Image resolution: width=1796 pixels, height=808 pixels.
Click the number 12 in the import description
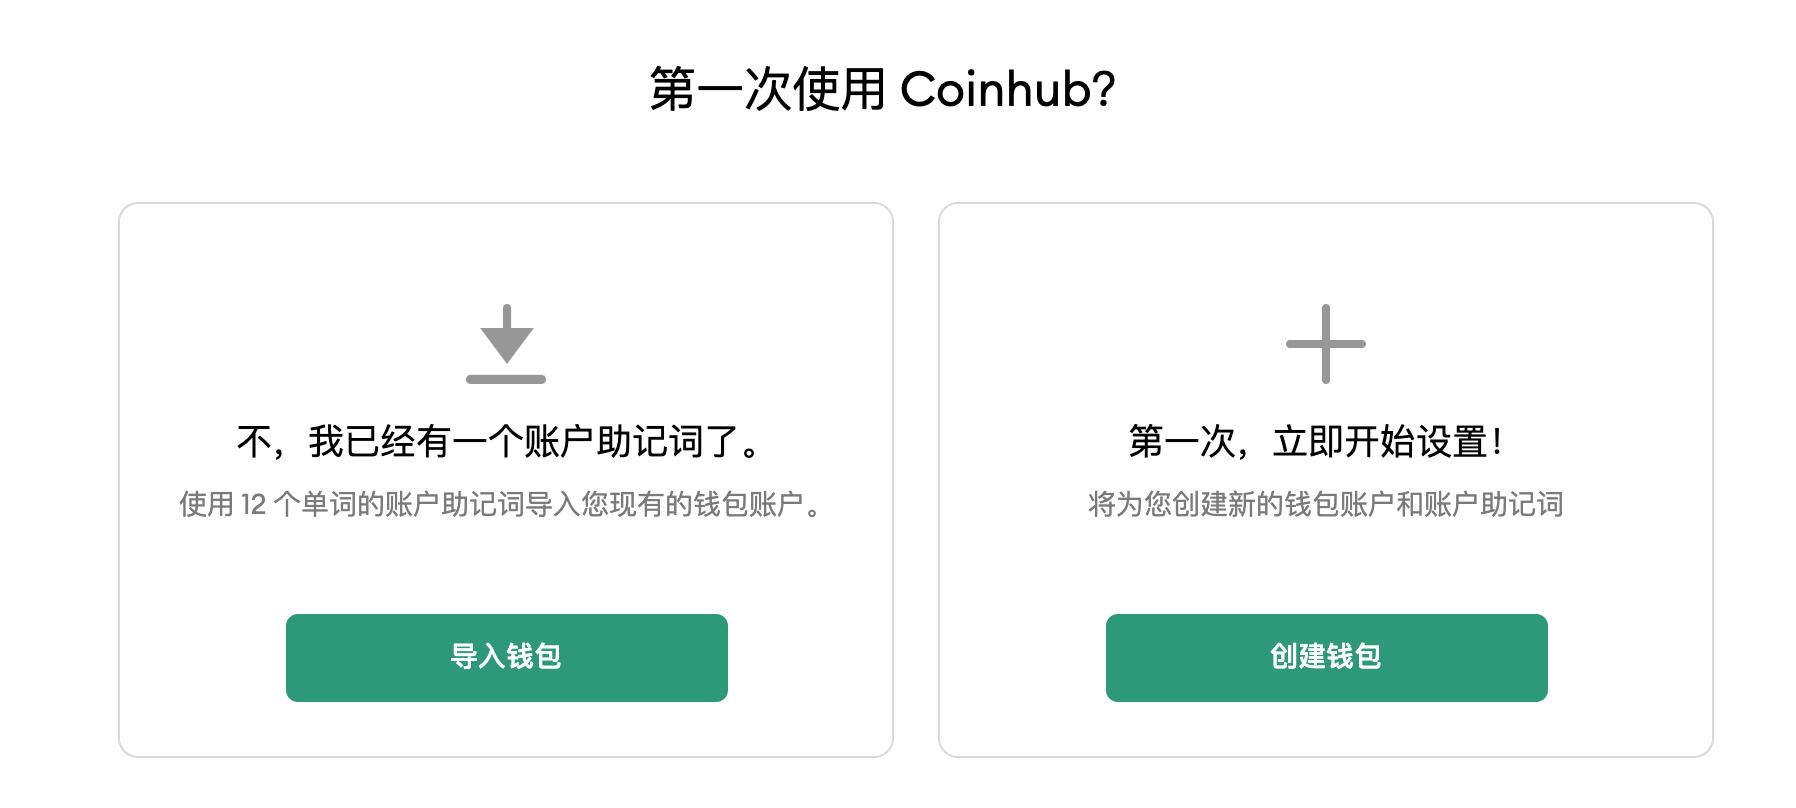[x=254, y=505]
